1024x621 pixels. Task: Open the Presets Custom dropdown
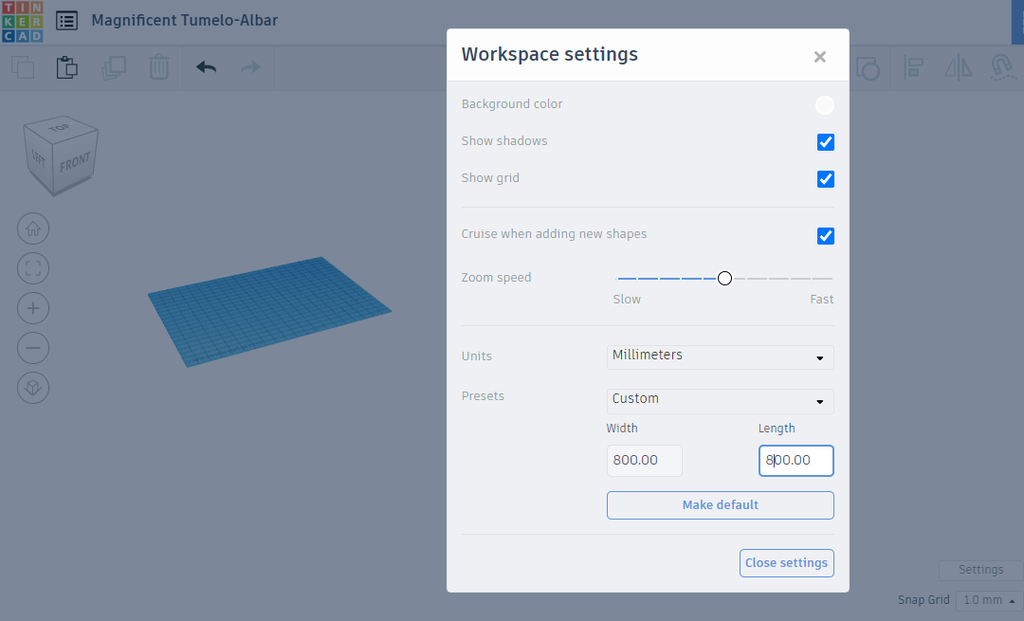click(x=720, y=401)
